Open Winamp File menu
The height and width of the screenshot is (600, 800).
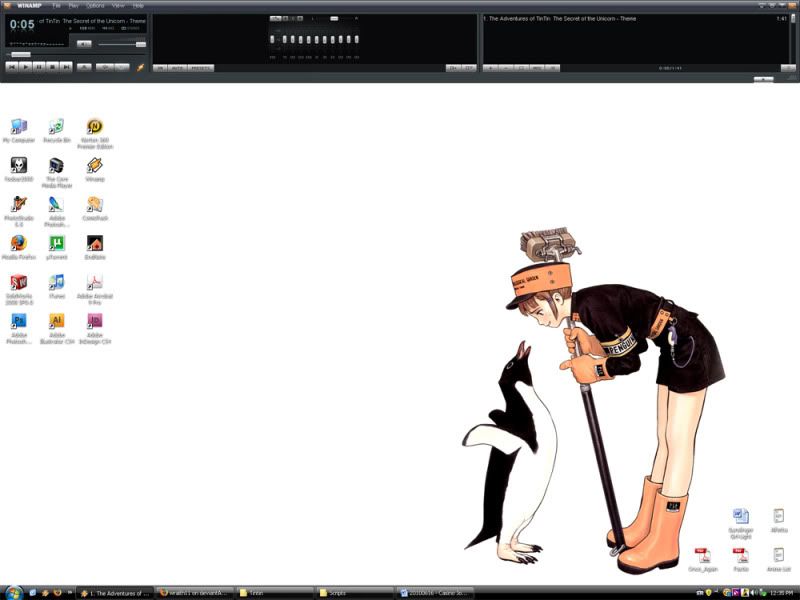tap(56, 6)
